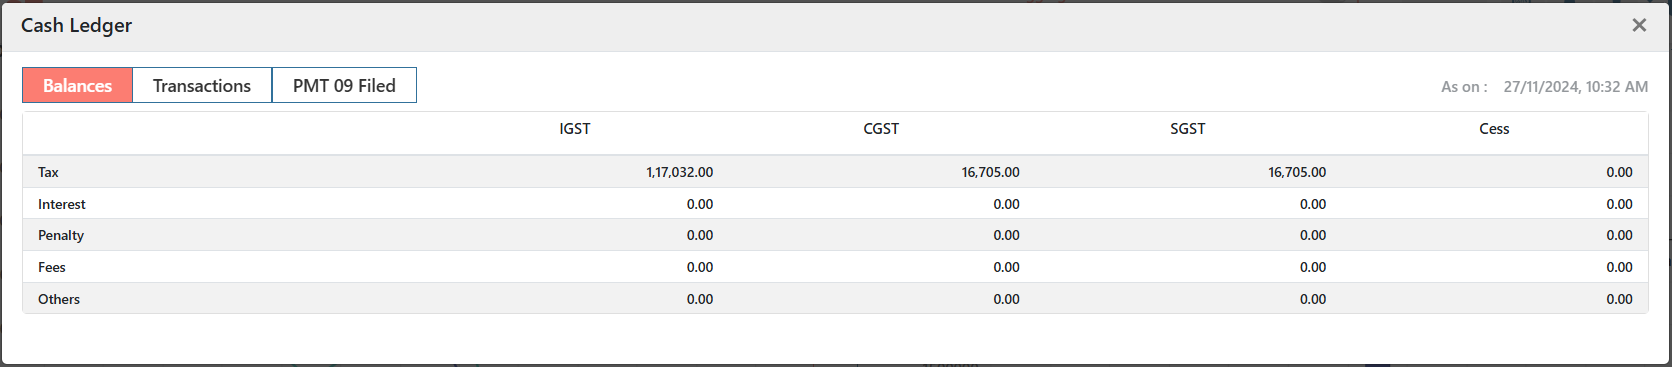The height and width of the screenshot is (367, 1672).
Task: Click the Tax row label
Action: pyautogui.click(x=48, y=172)
